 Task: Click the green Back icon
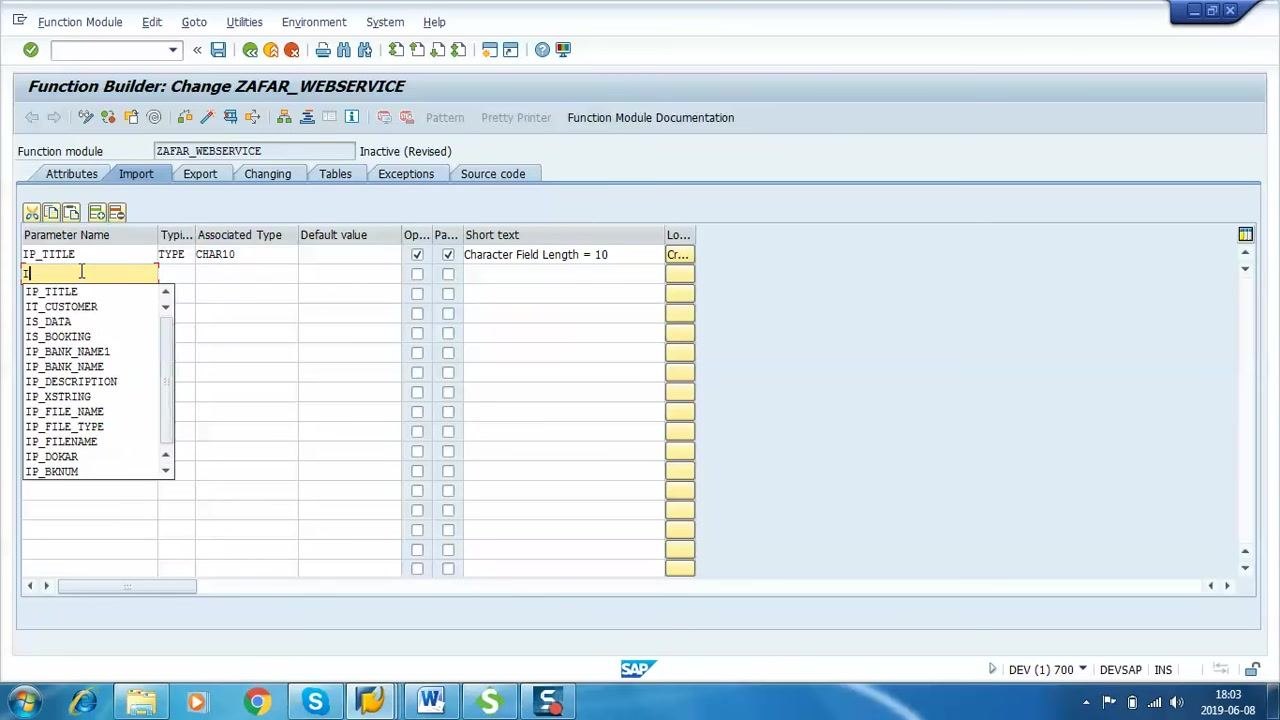(250, 50)
